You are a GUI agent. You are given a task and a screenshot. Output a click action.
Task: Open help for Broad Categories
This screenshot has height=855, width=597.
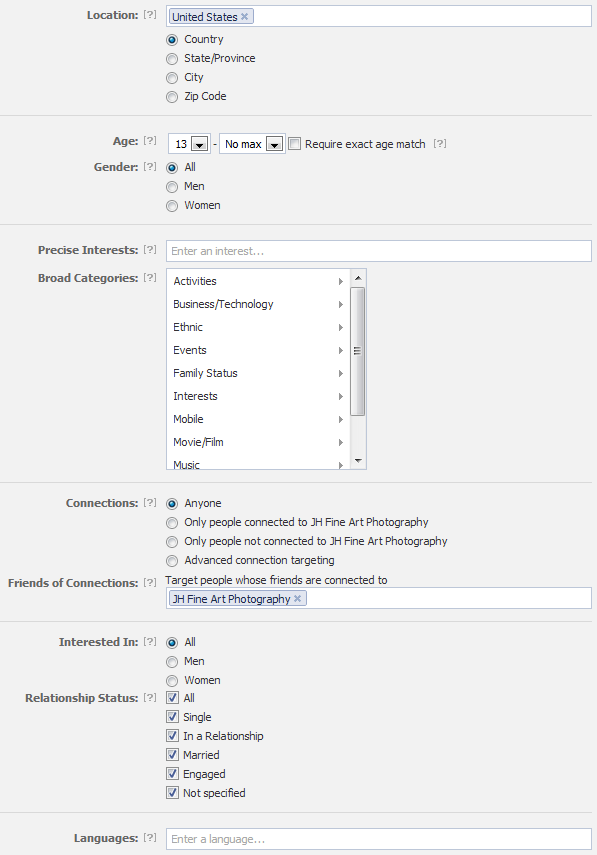pos(150,278)
